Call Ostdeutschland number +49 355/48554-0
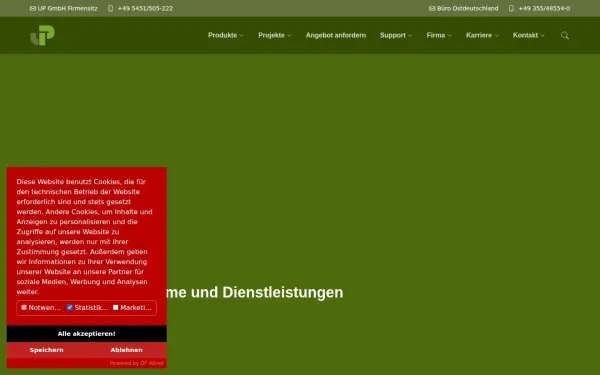 tap(544, 8)
